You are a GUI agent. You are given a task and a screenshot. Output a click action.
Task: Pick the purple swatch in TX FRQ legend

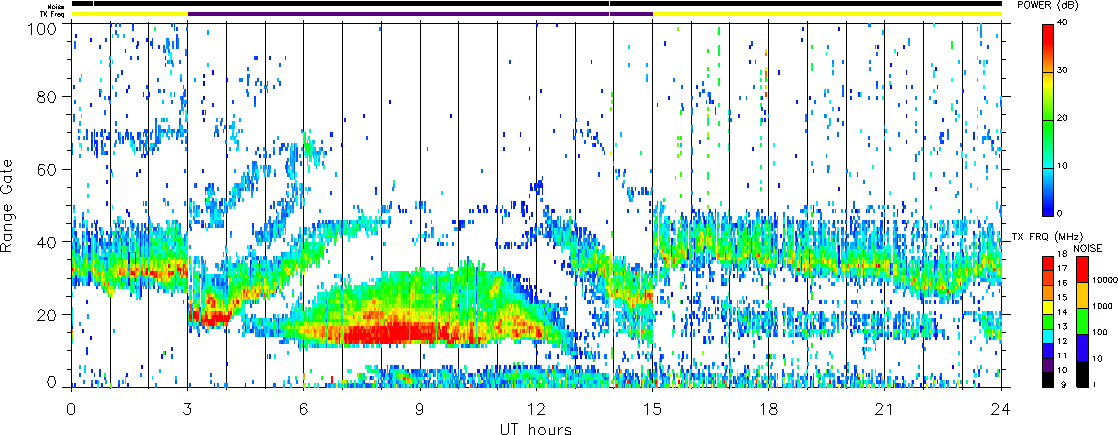click(1048, 364)
